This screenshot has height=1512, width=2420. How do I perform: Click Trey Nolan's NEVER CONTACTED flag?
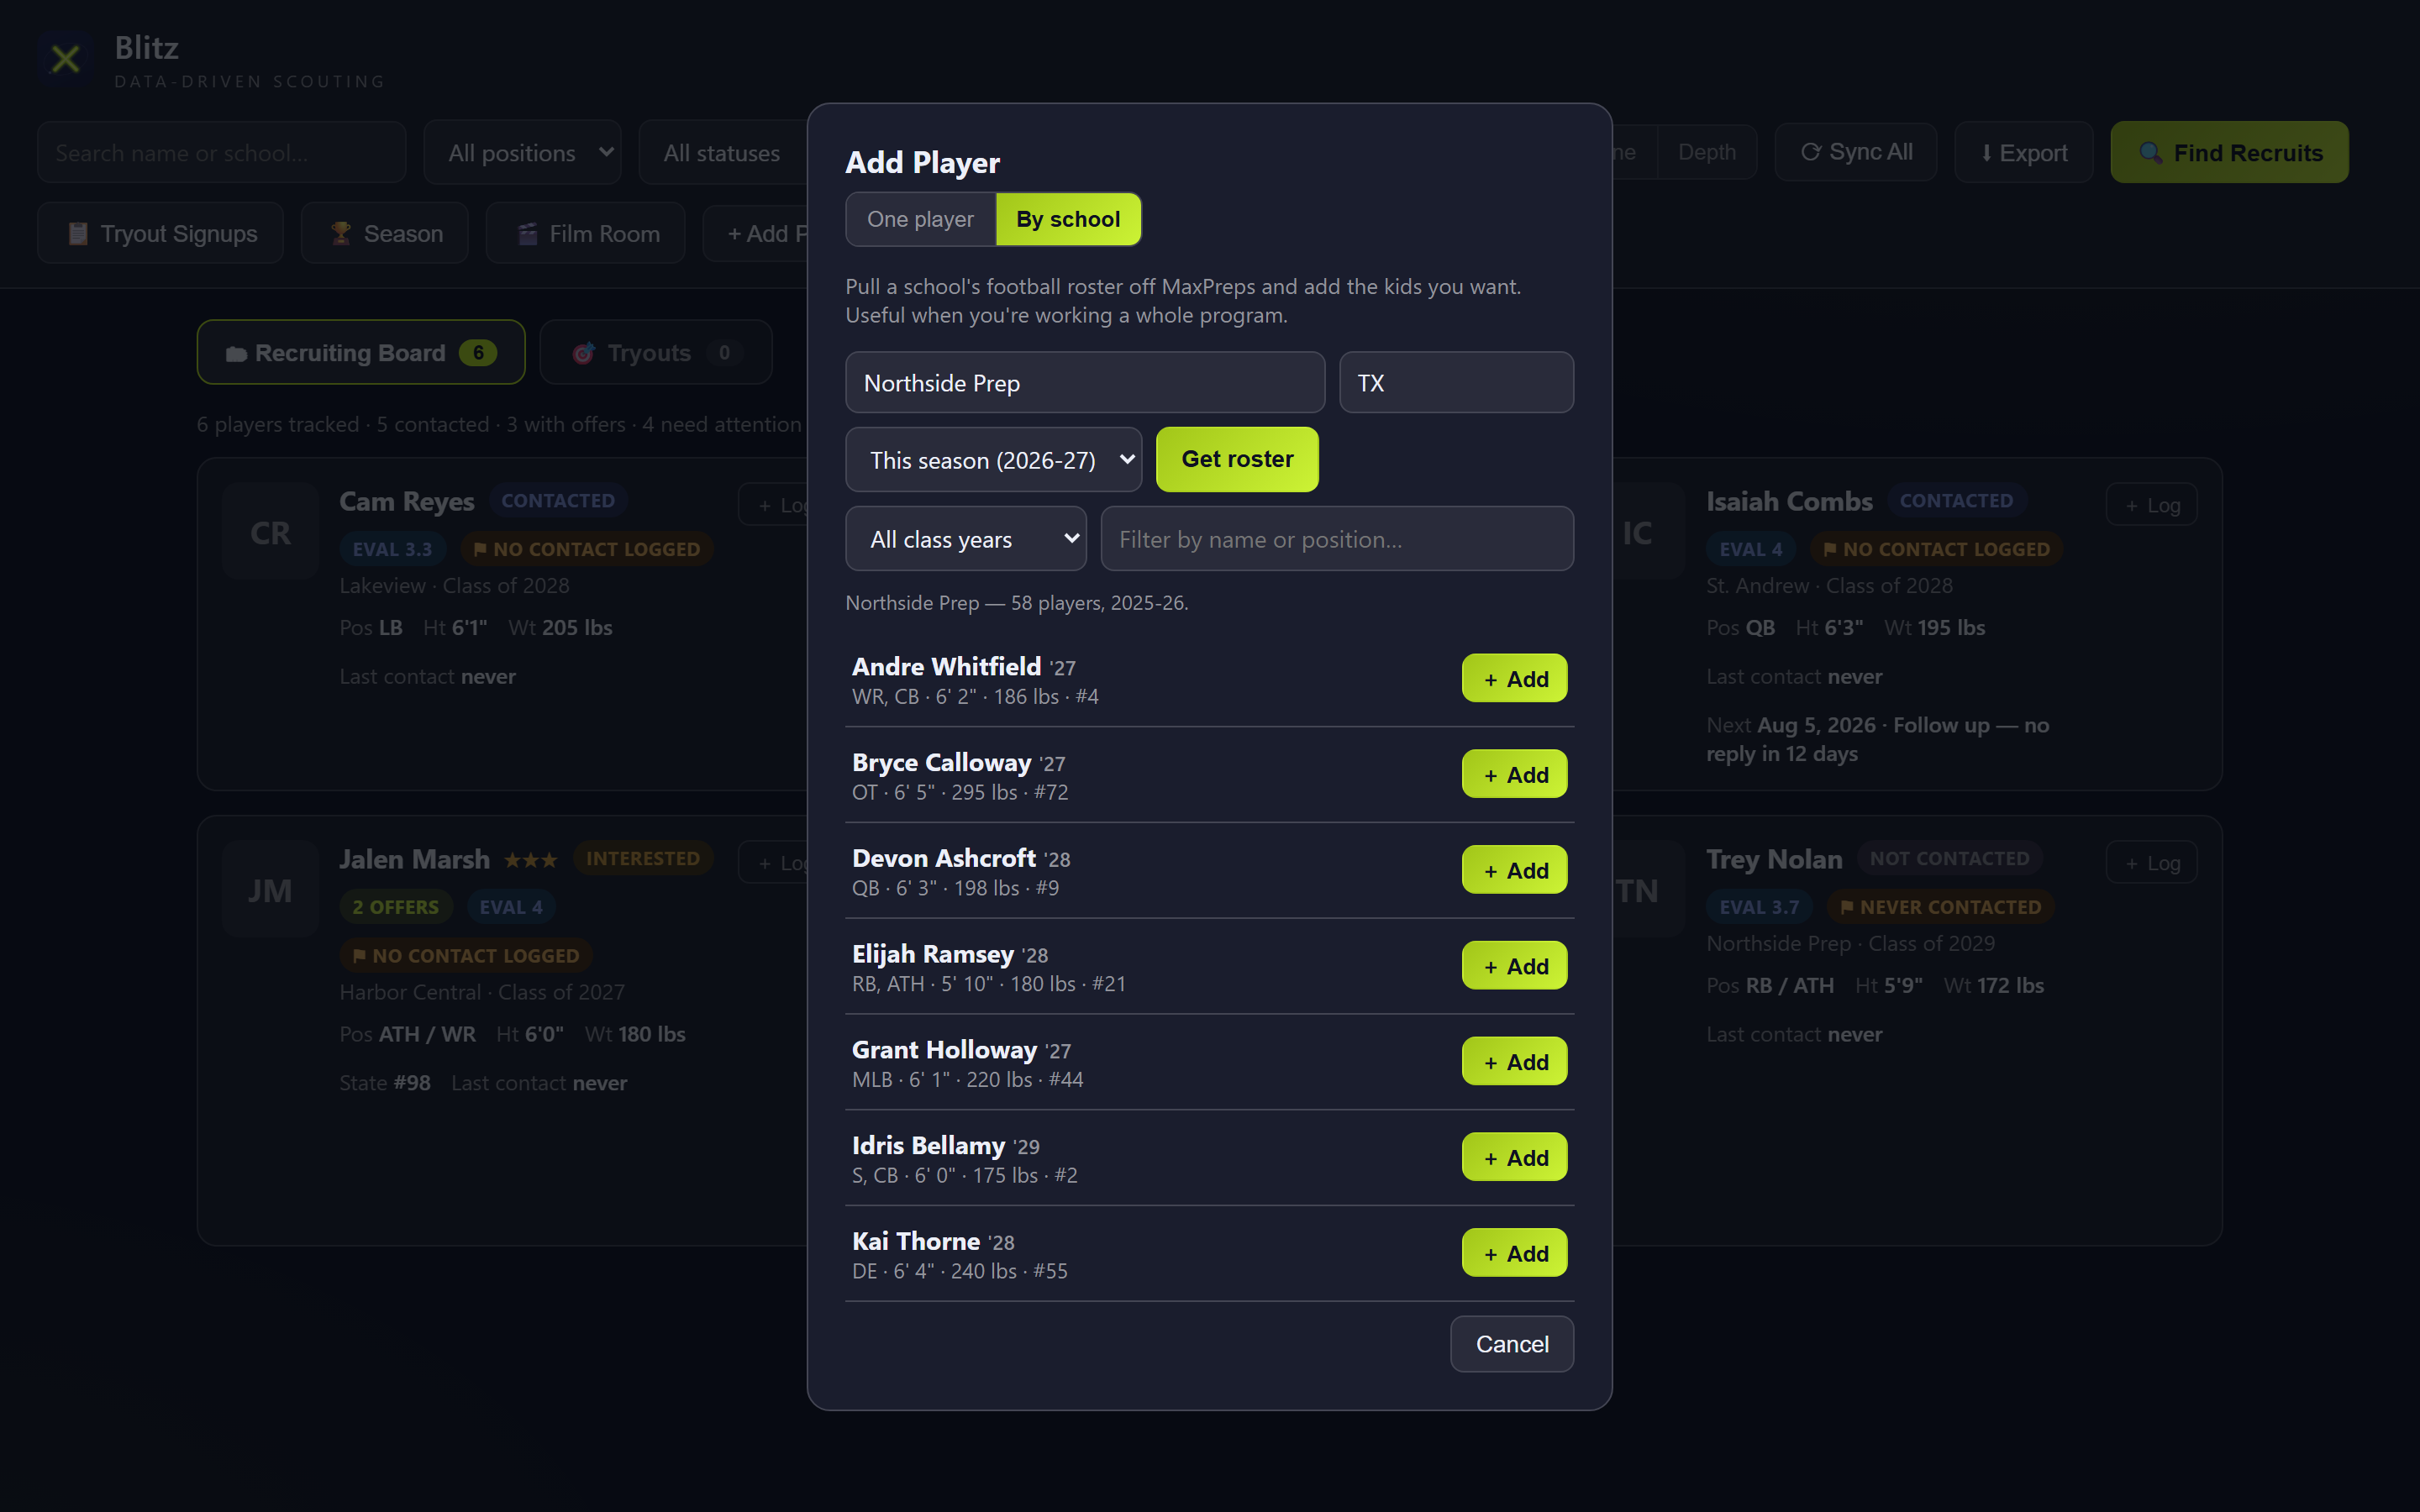coord(1940,907)
